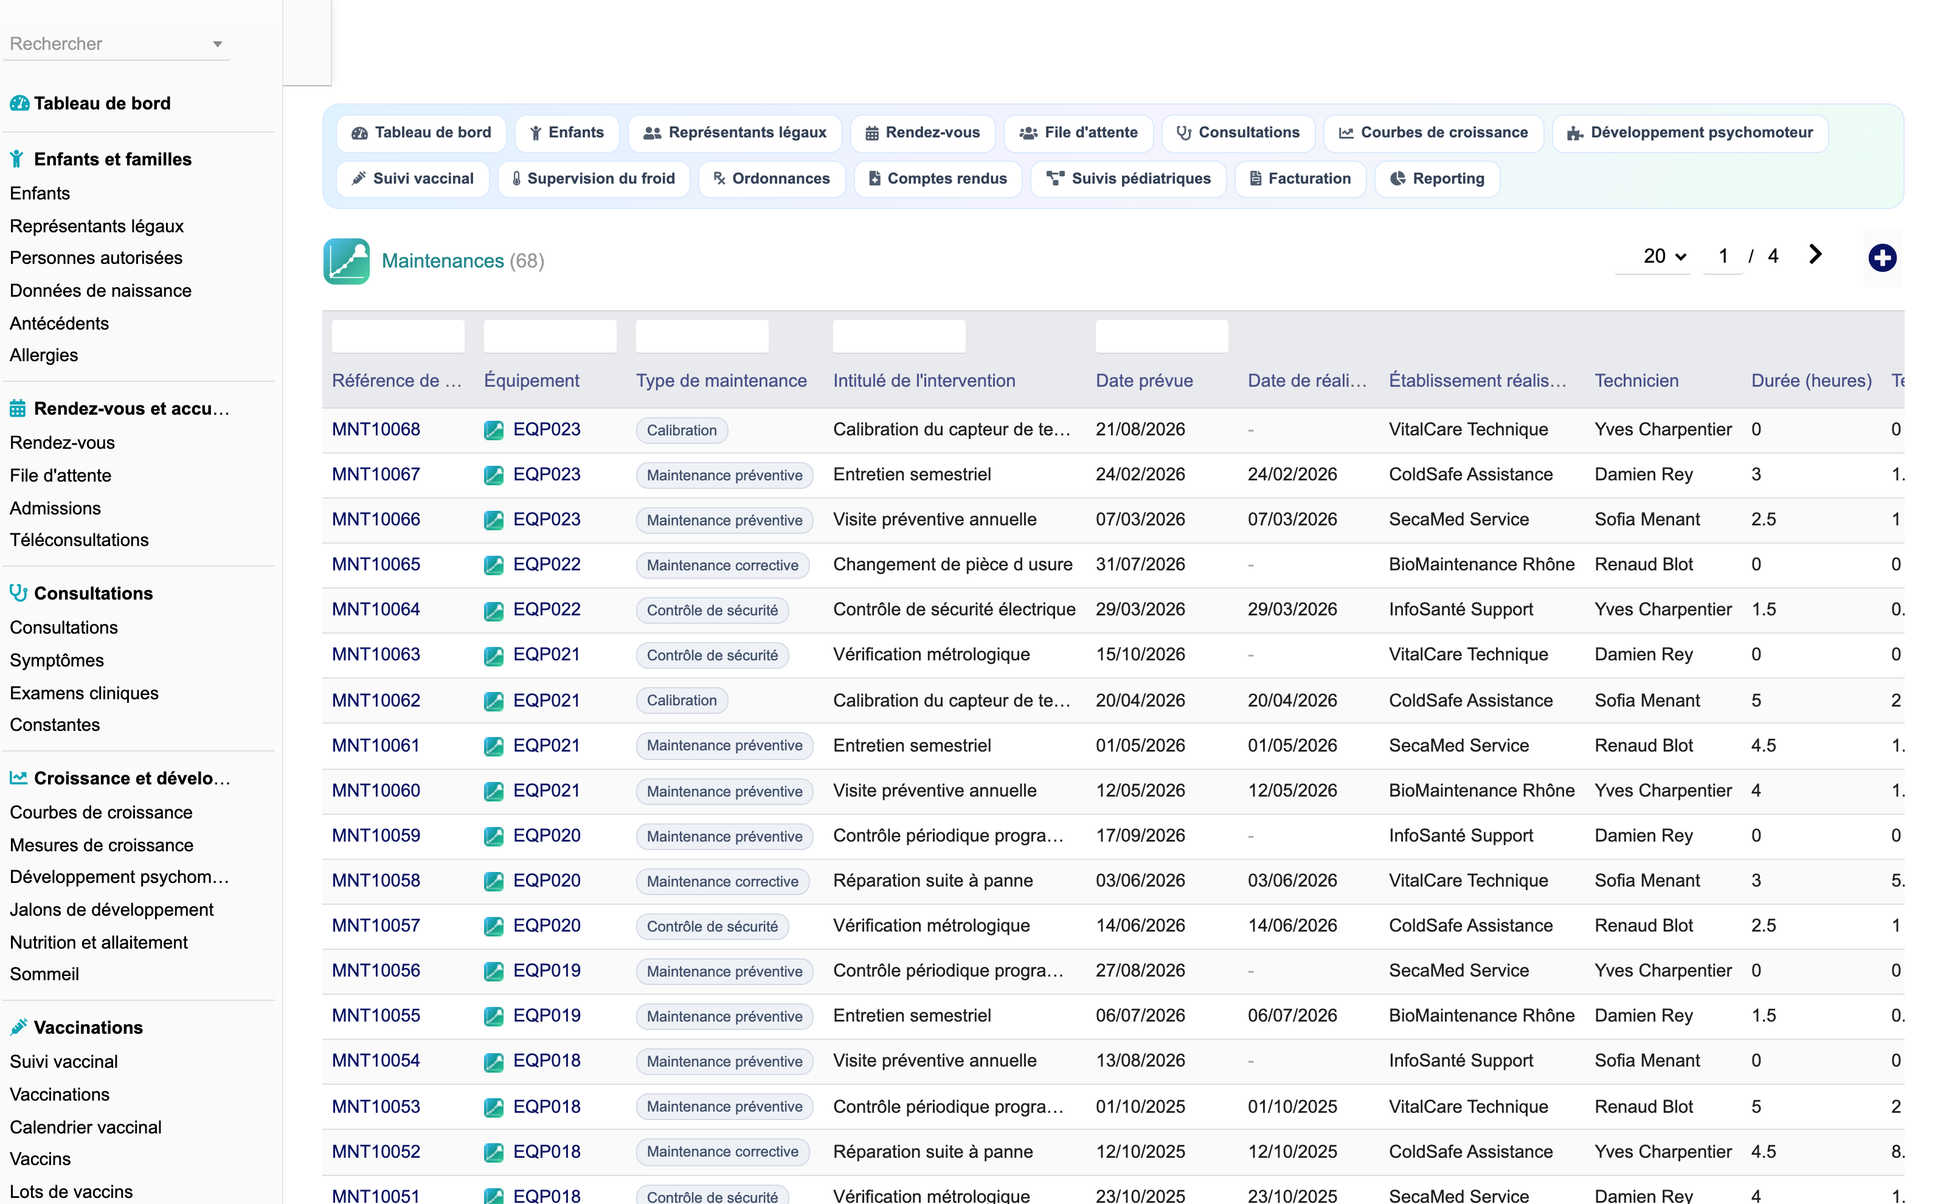Click equipment icon in row MNT10052
1946x1204 pixels.
click(494, 1152)
